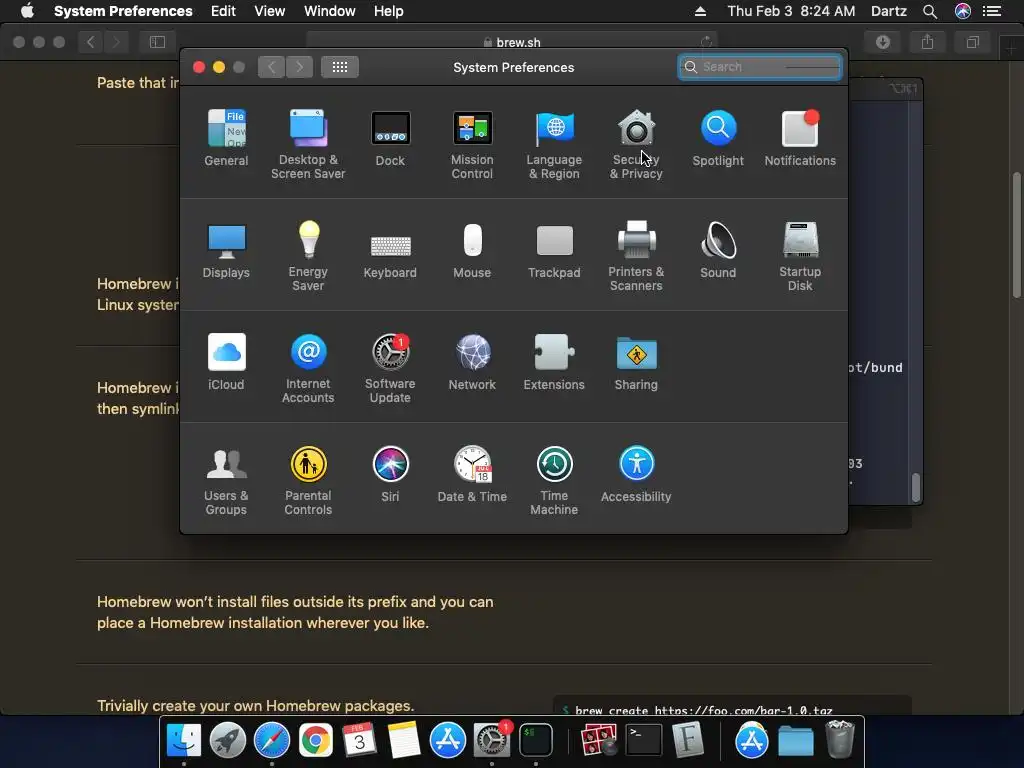The image size is (1024, 768).
Task: Open Finder from the Dock
Action: pyautogui.click(x=184, y=740)
